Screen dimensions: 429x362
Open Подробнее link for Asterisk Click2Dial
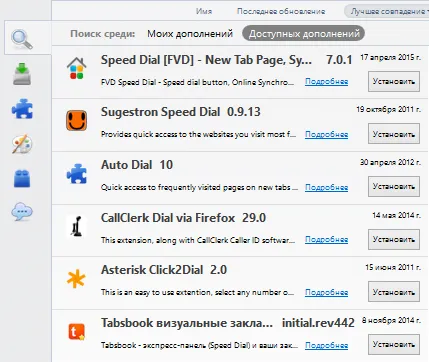tap(326, 292)
